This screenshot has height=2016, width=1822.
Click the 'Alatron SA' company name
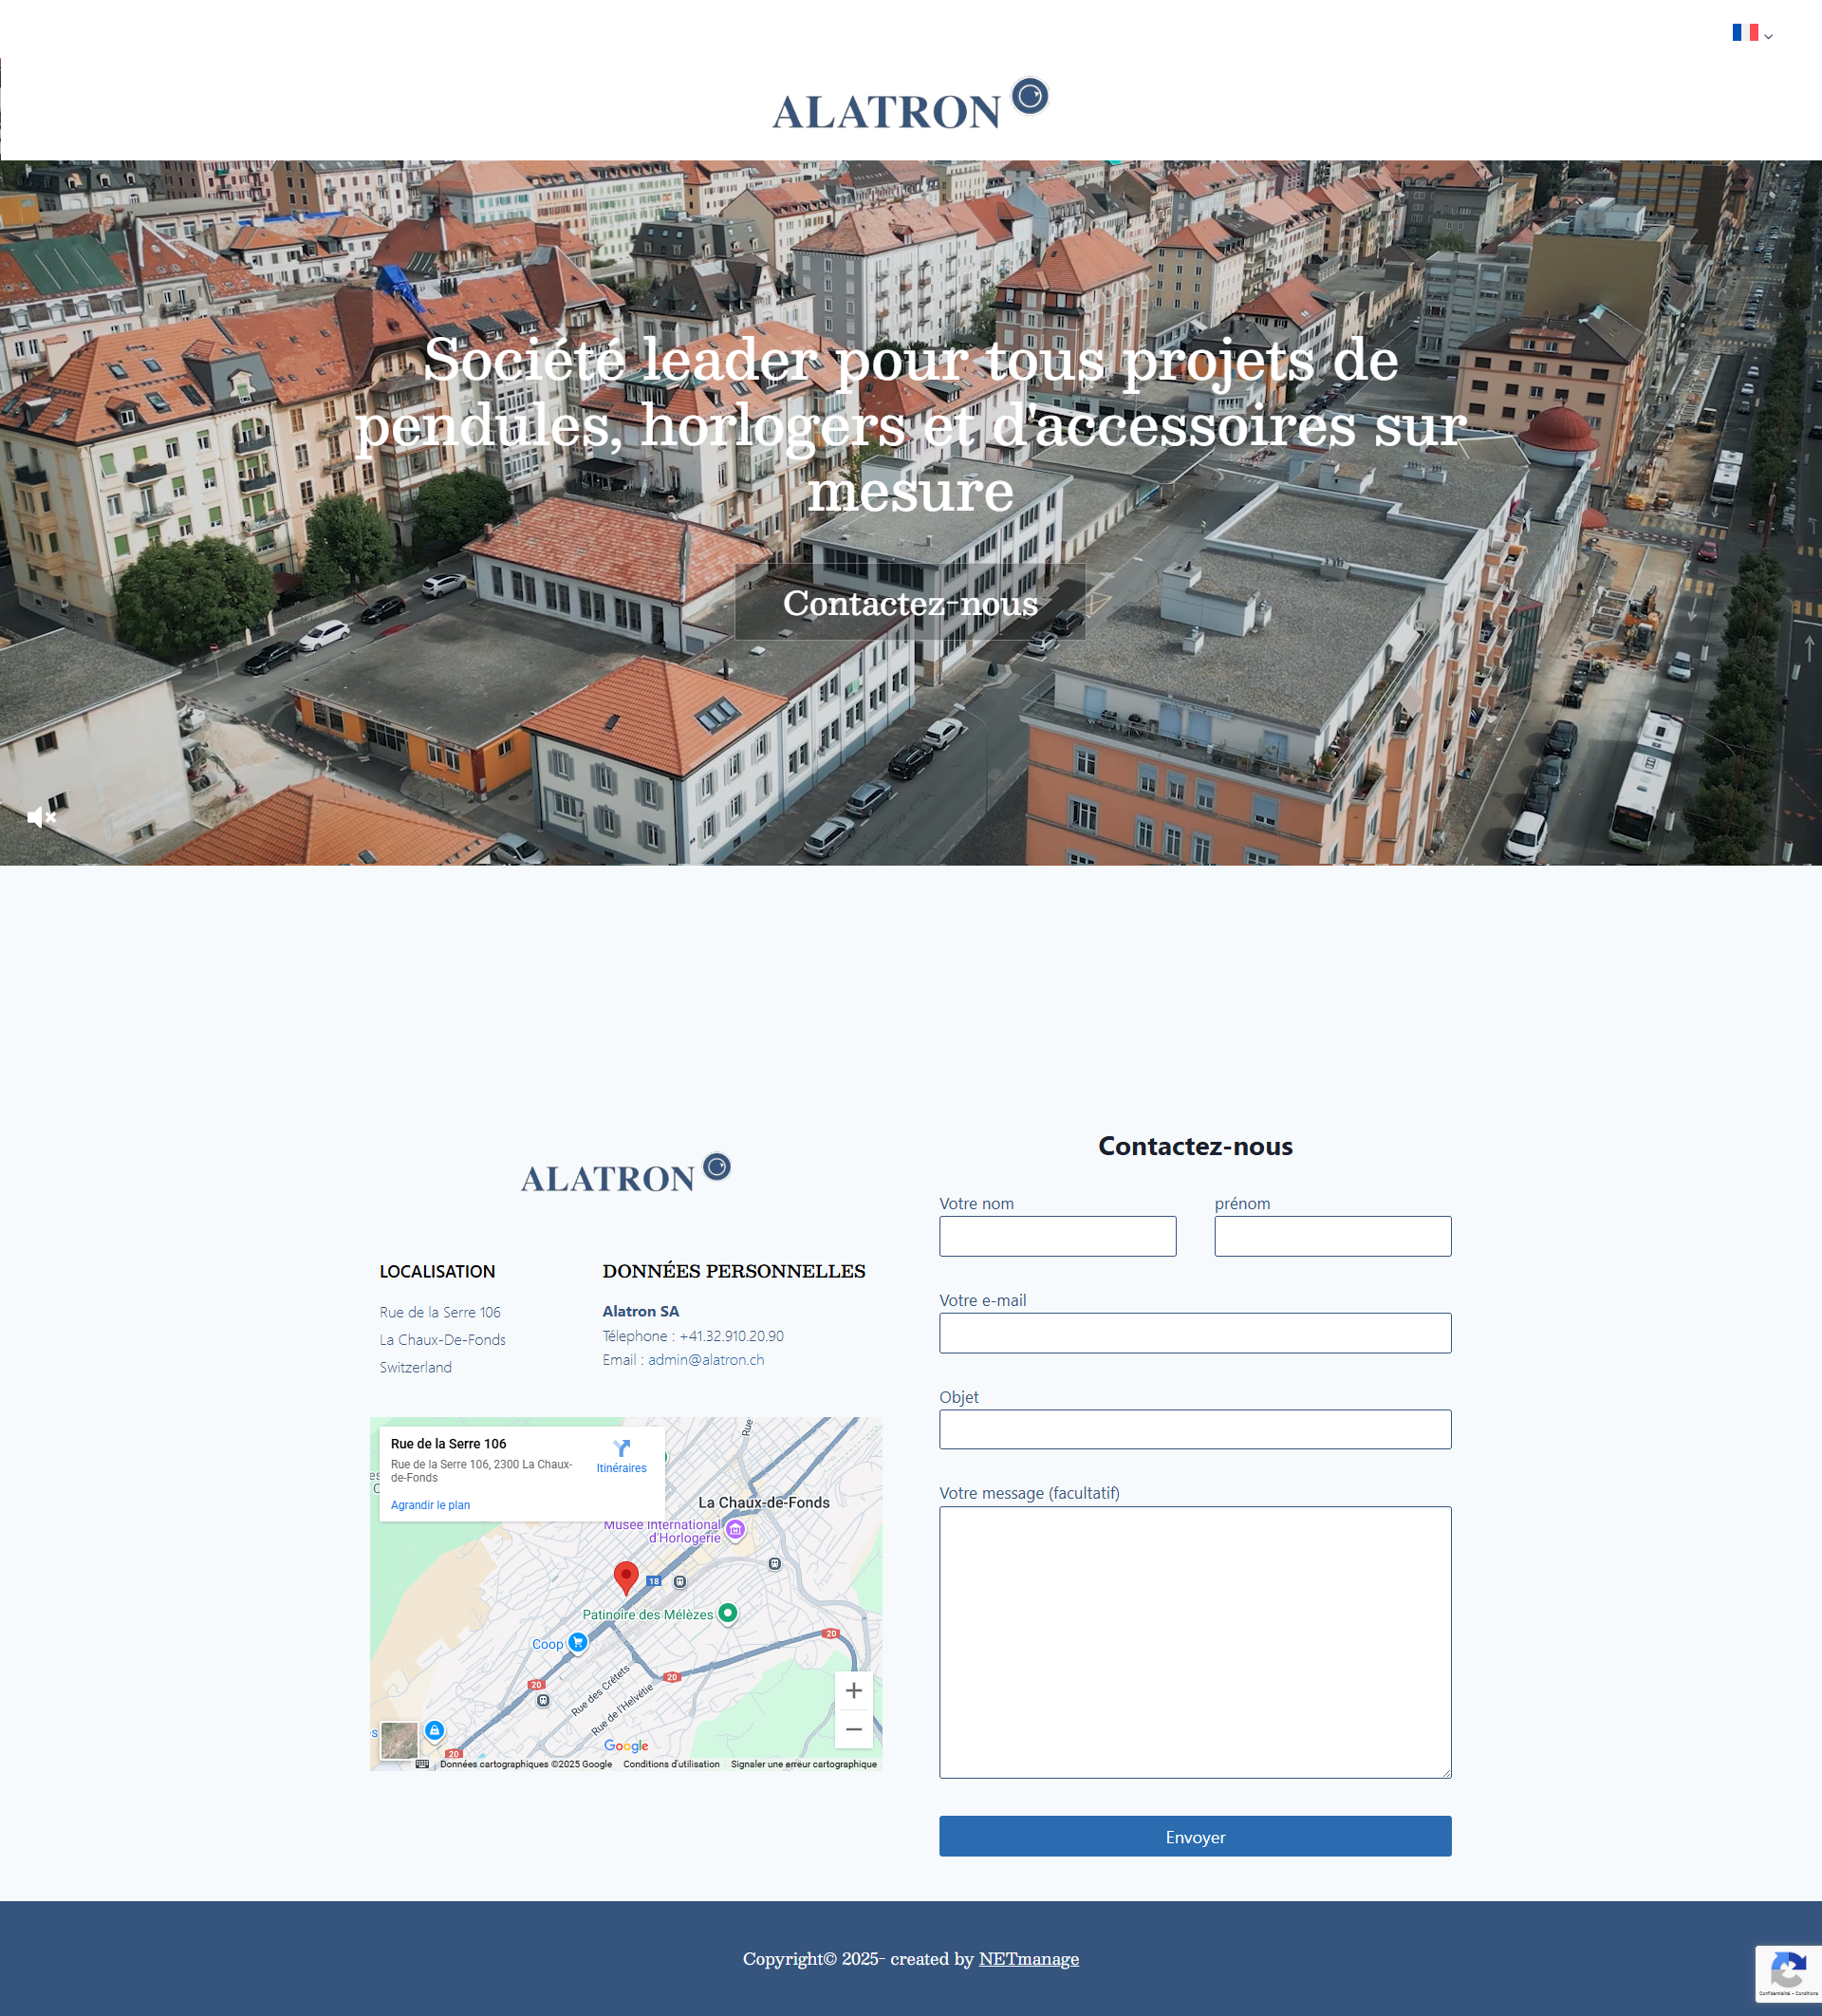(x=641, y=1311)
